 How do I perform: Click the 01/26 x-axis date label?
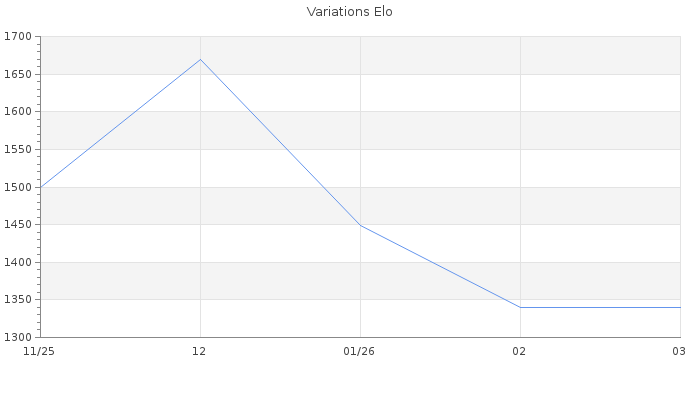tap(359, 351)
